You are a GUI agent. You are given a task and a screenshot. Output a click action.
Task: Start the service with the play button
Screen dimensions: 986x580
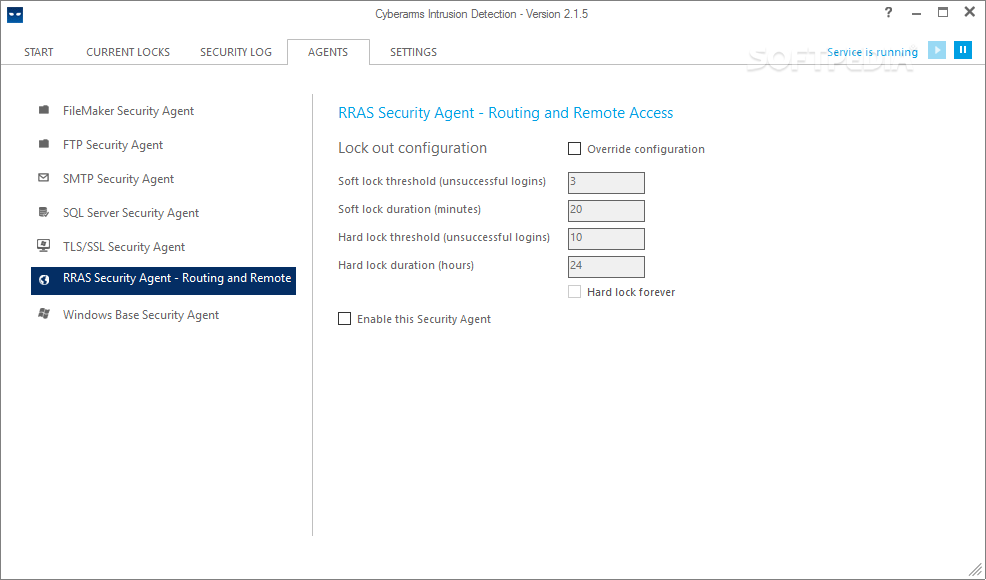[x=937, y=50]
